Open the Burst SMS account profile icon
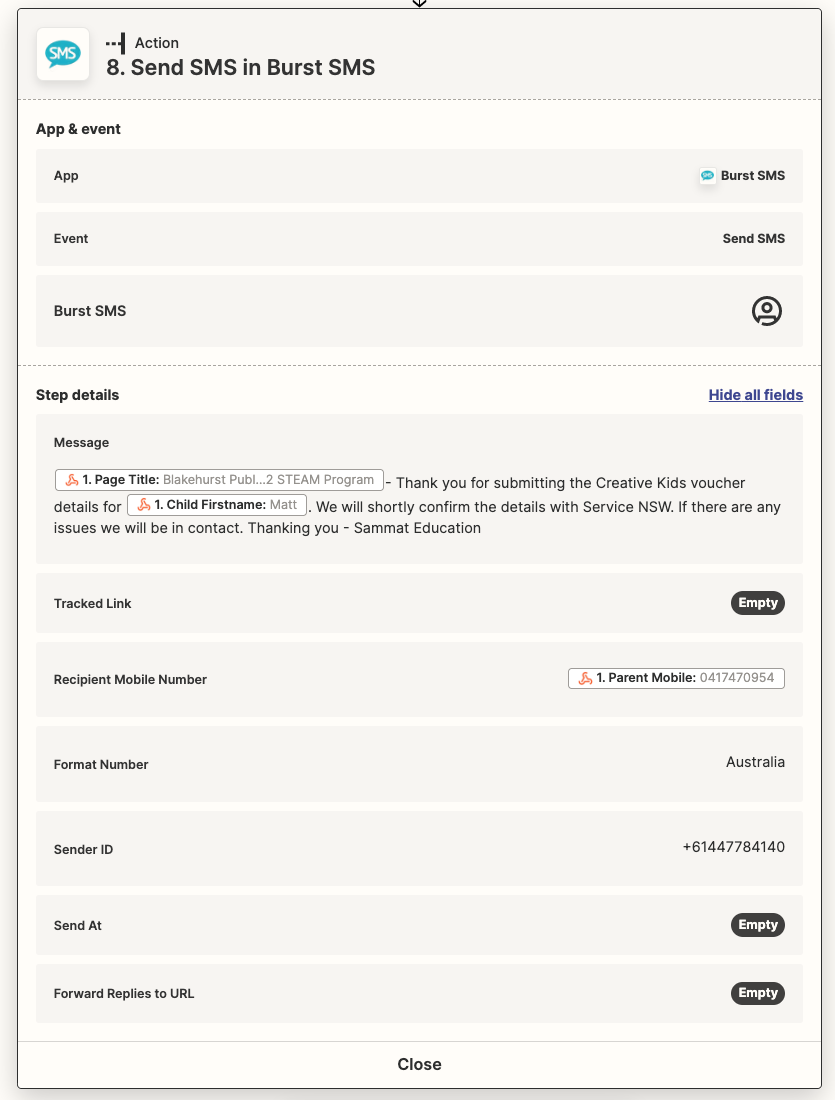835x1100 pixels. [767, 311]
